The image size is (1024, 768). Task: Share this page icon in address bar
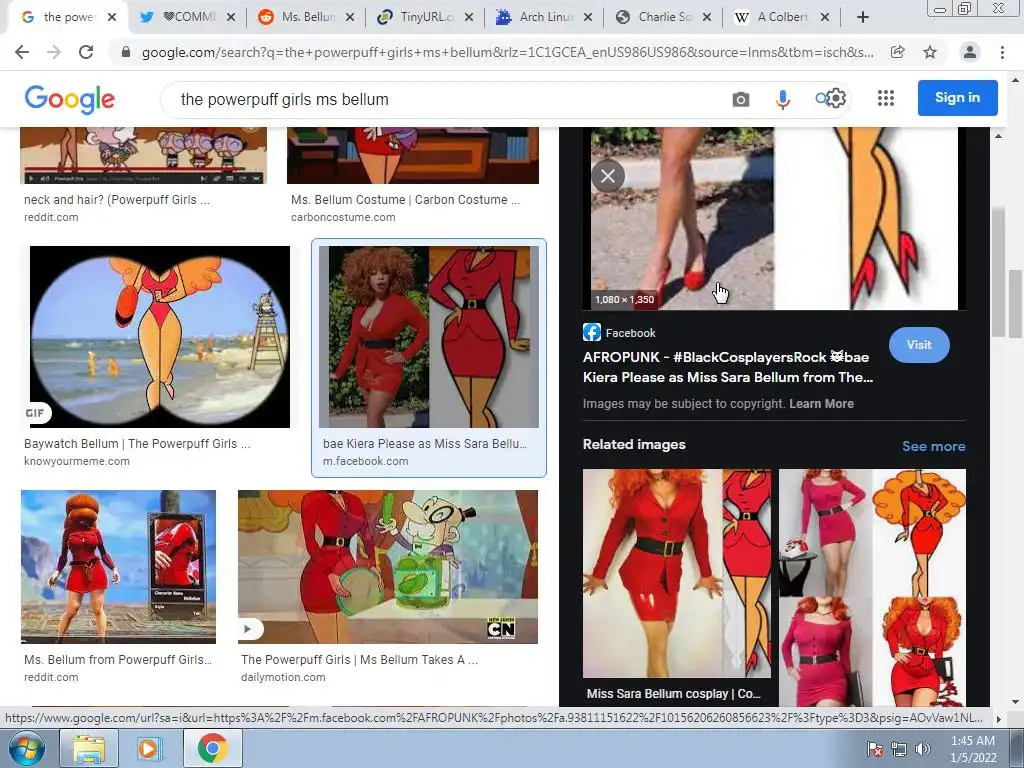coord(898,52)
